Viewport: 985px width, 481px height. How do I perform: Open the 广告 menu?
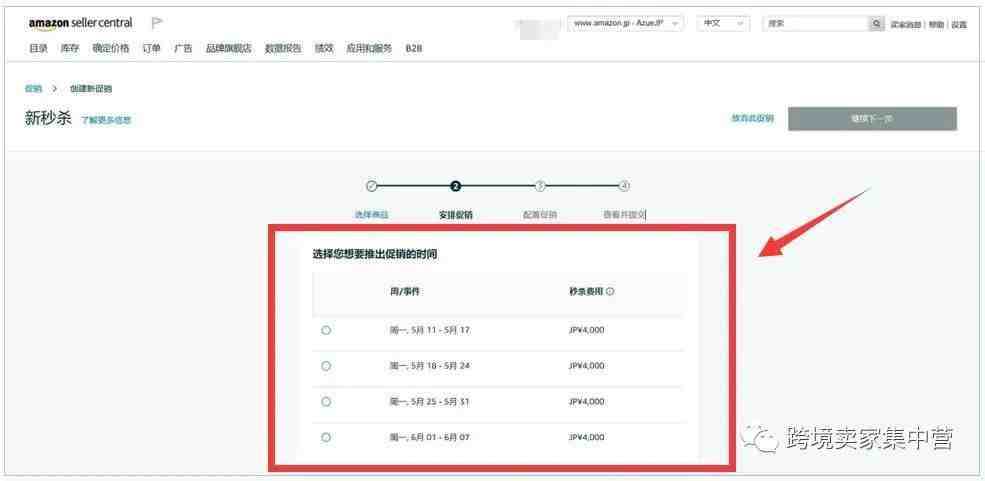(183, 48)
